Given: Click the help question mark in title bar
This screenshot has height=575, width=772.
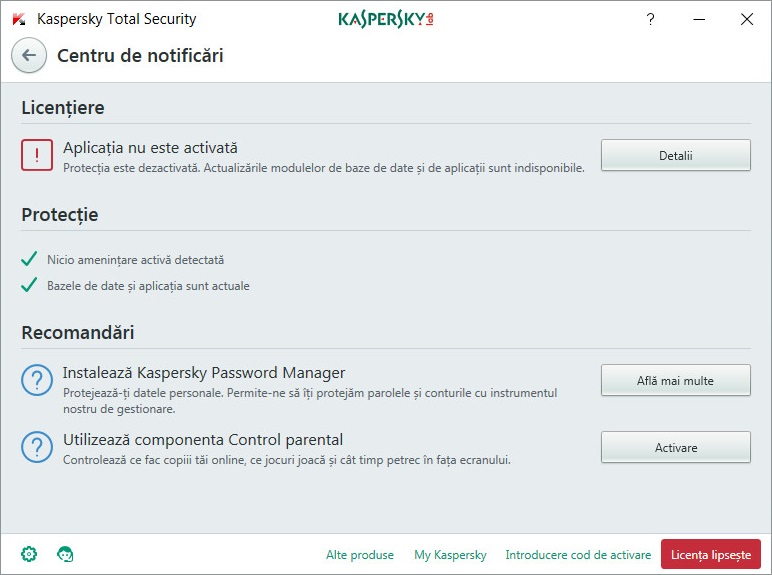Looking at the screenshot, I should 650,19.
